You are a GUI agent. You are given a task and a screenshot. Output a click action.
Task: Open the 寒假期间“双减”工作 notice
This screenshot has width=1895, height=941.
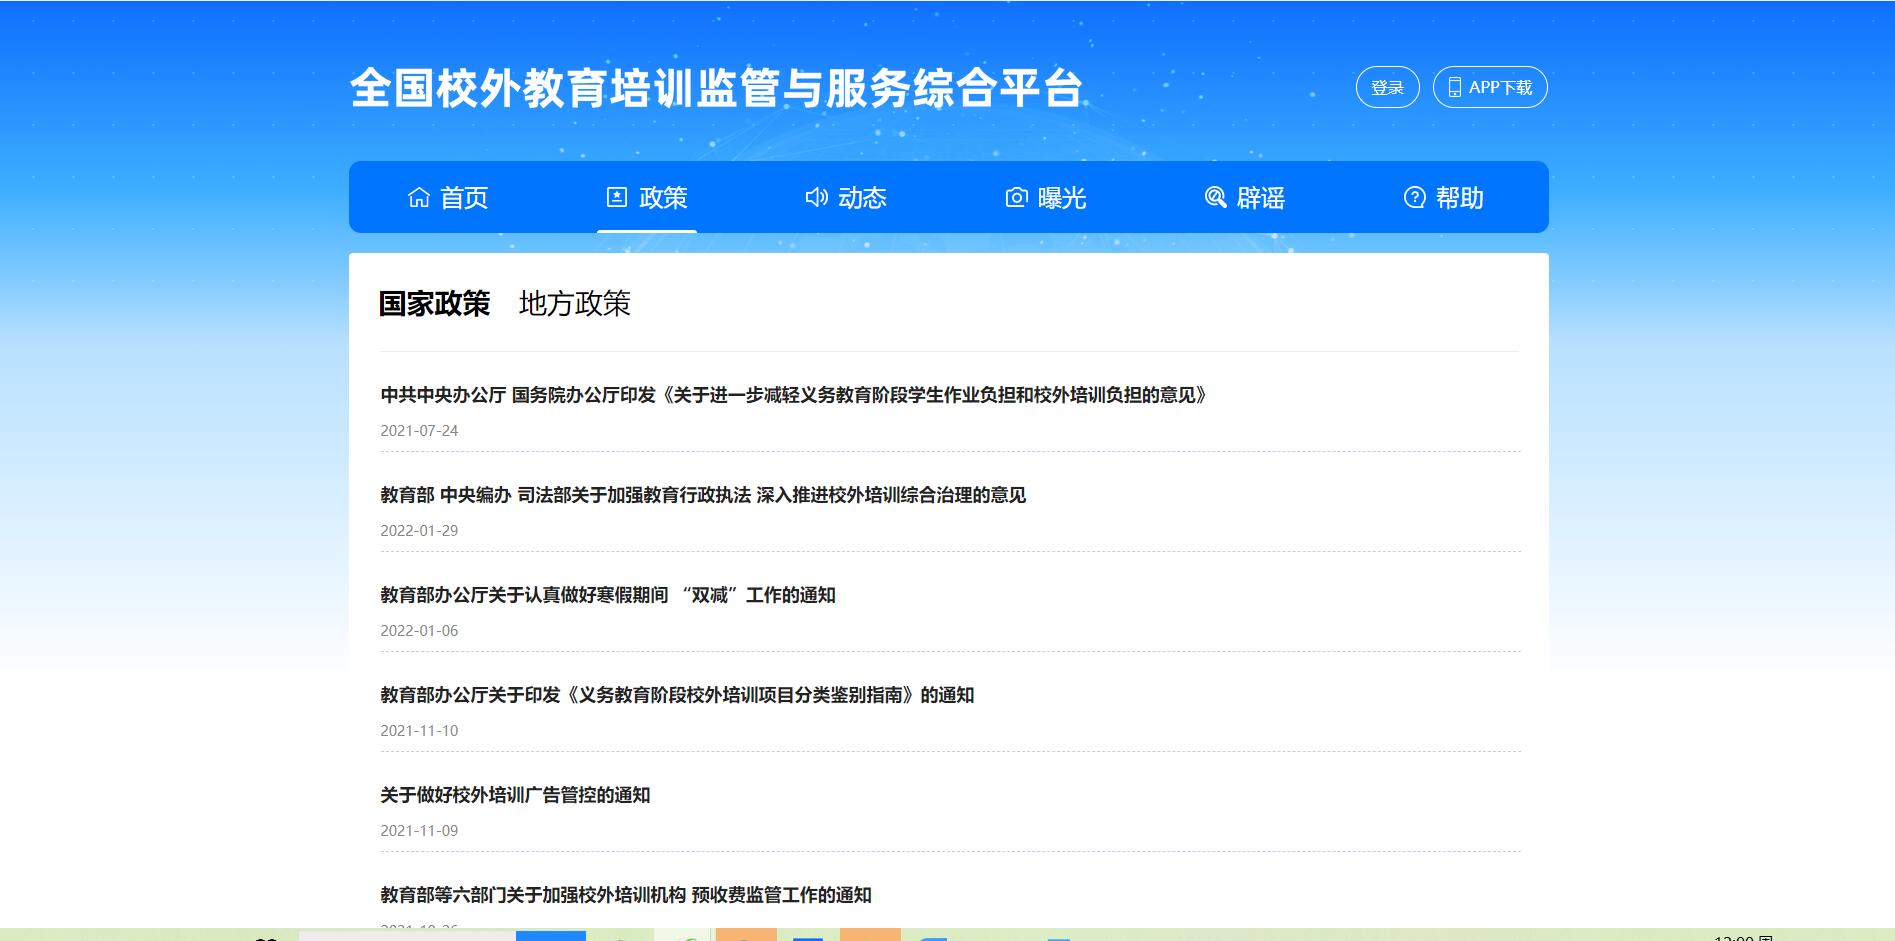click(607, 596)
